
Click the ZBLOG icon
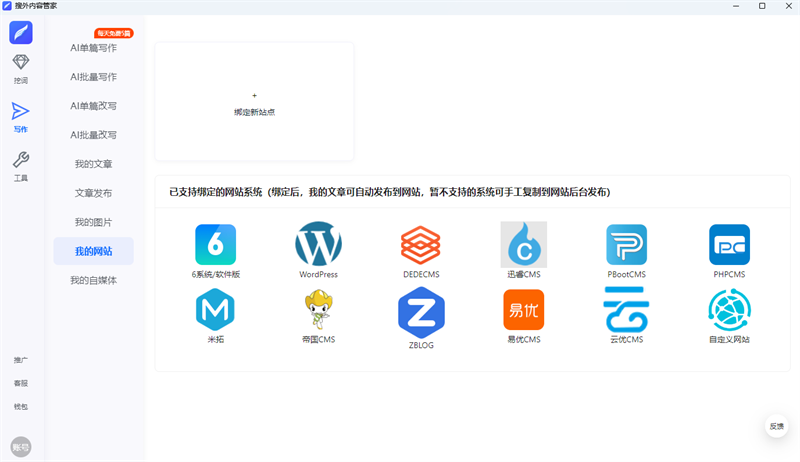click(420, 310)
